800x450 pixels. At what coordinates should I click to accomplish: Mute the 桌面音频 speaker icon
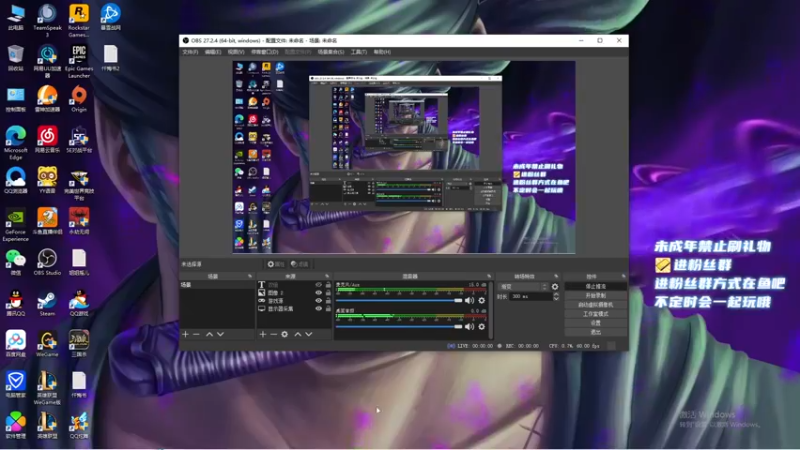tap(469, 327)
